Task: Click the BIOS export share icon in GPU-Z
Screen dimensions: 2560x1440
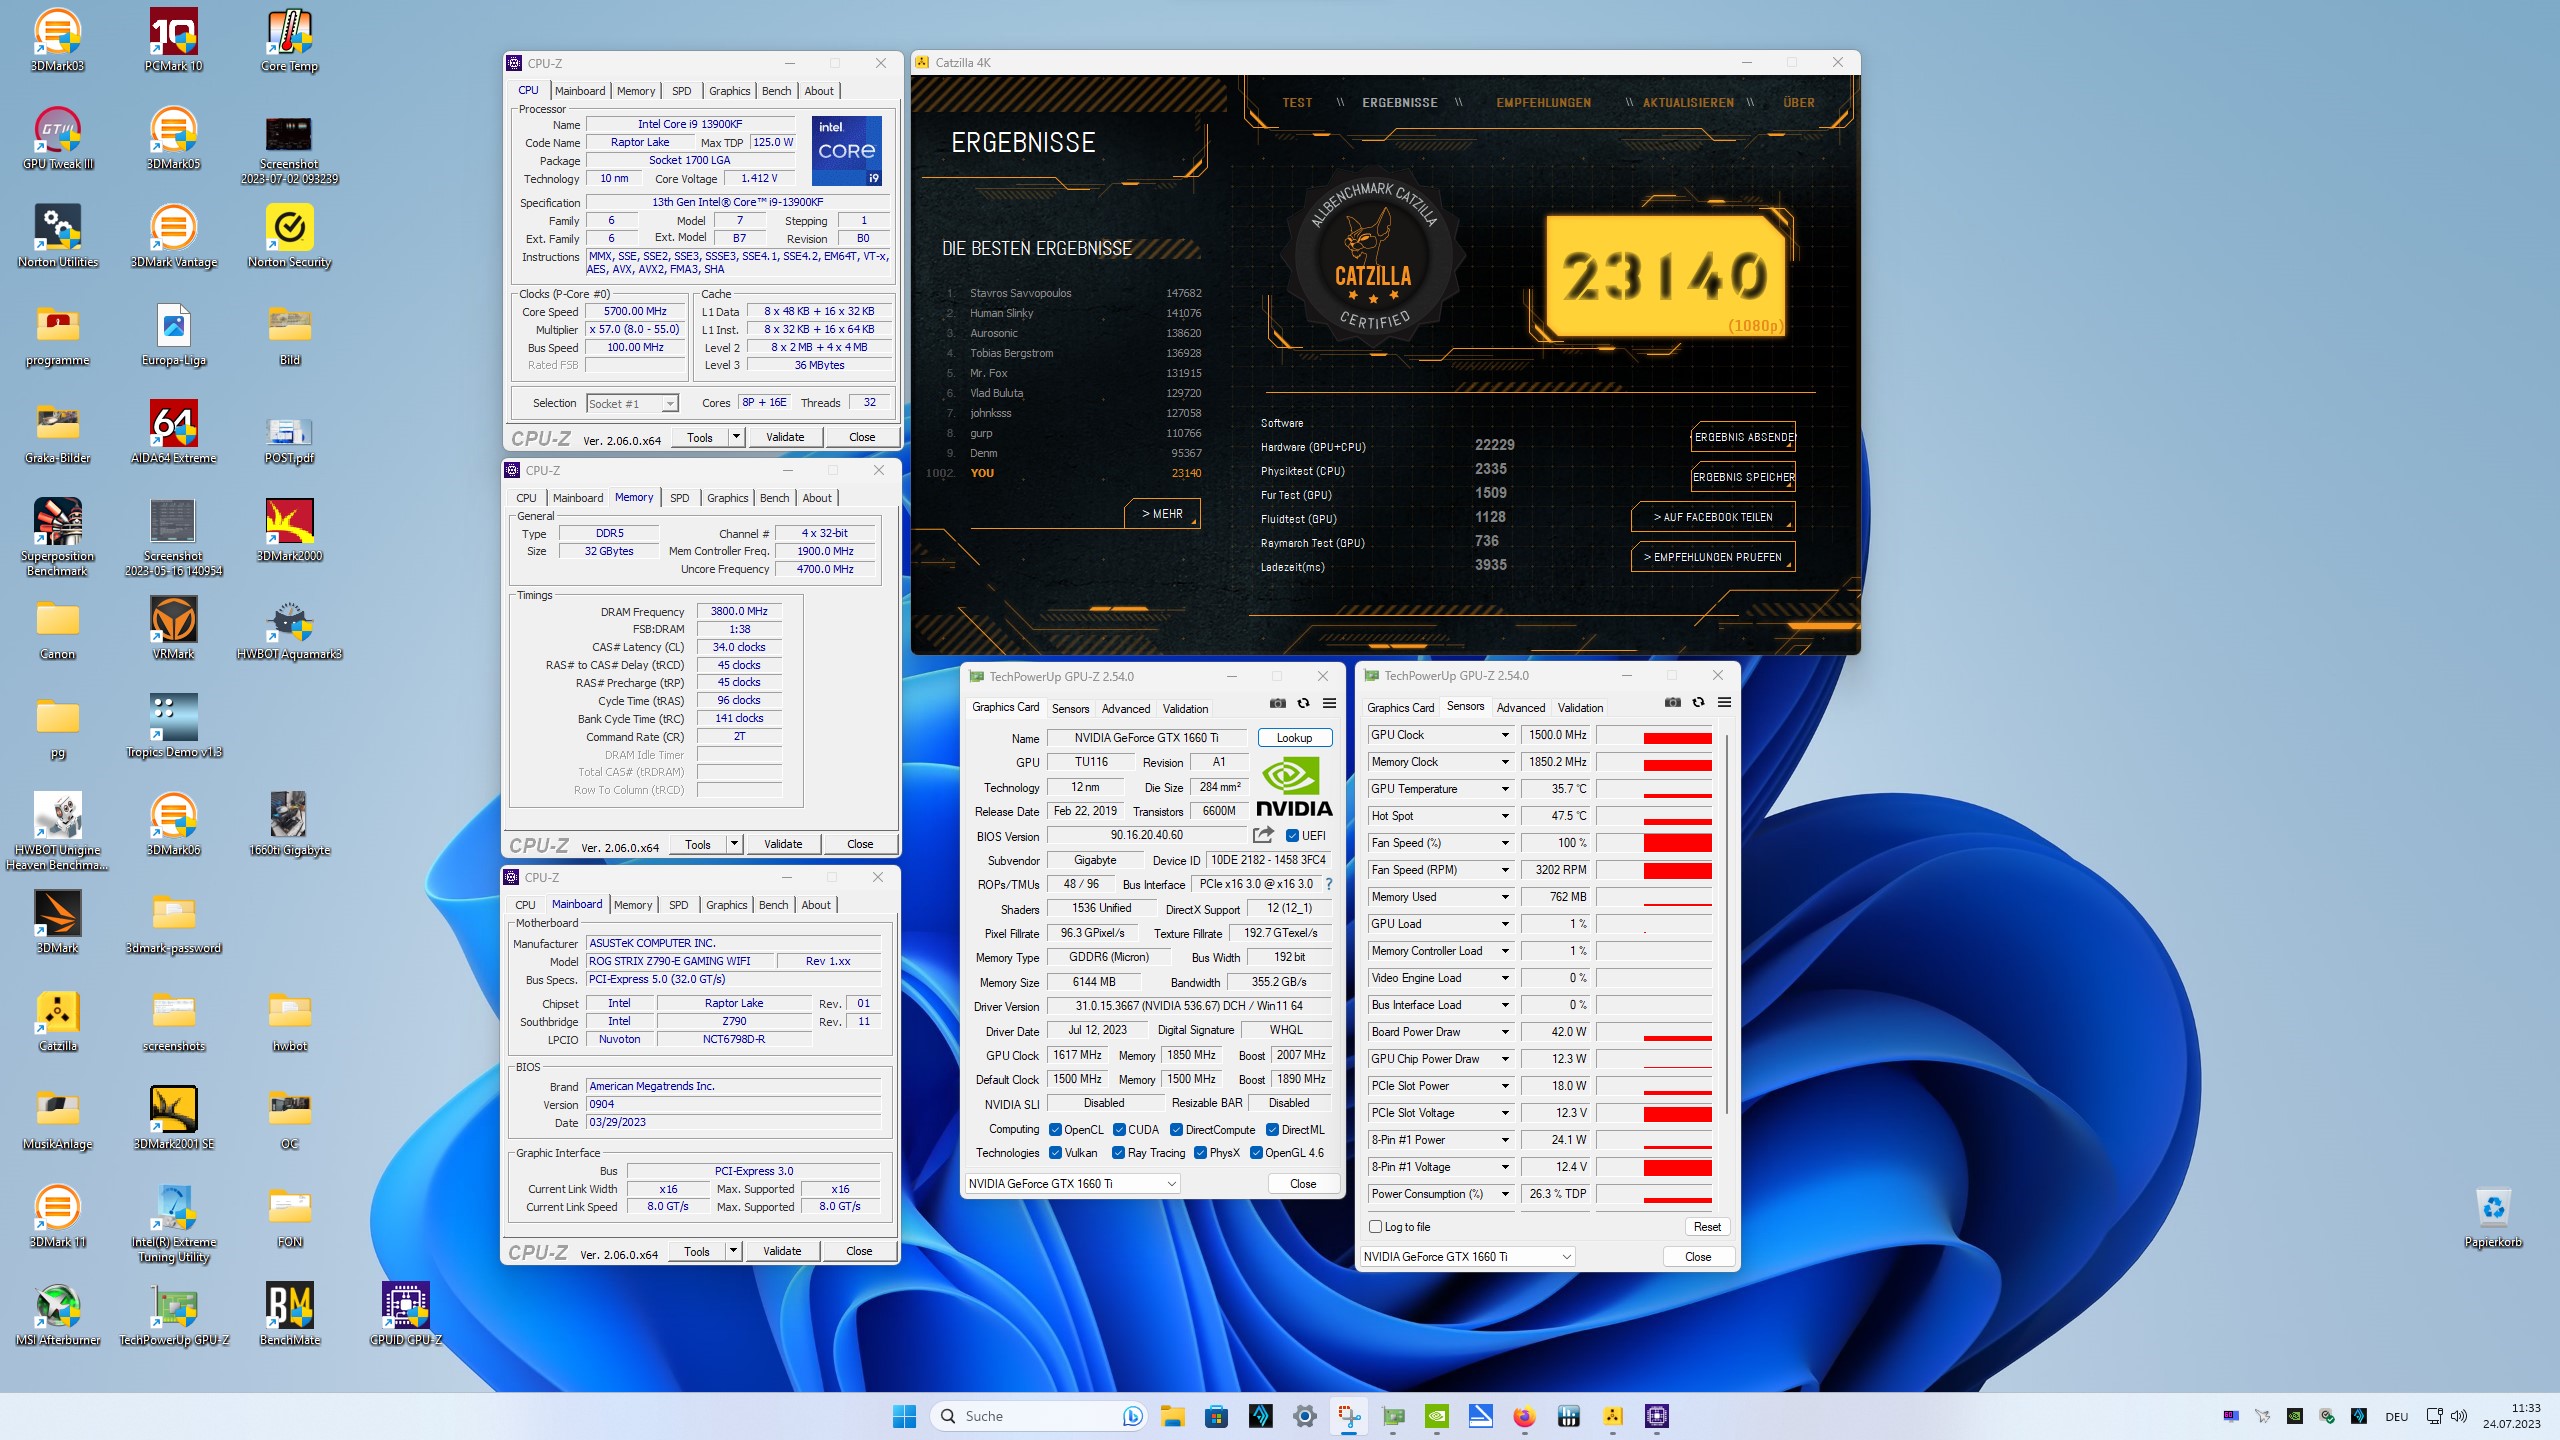Action: coord(1263,835)
